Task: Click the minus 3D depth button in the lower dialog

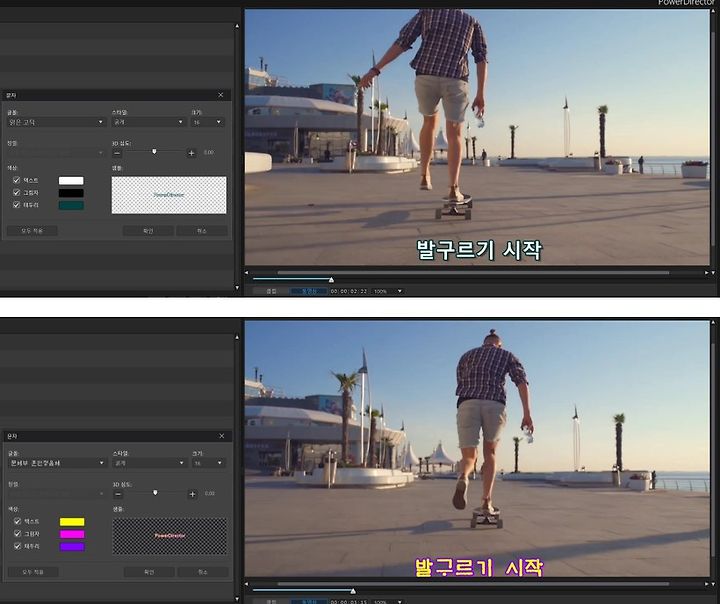Action: click(x=118, y=494)
